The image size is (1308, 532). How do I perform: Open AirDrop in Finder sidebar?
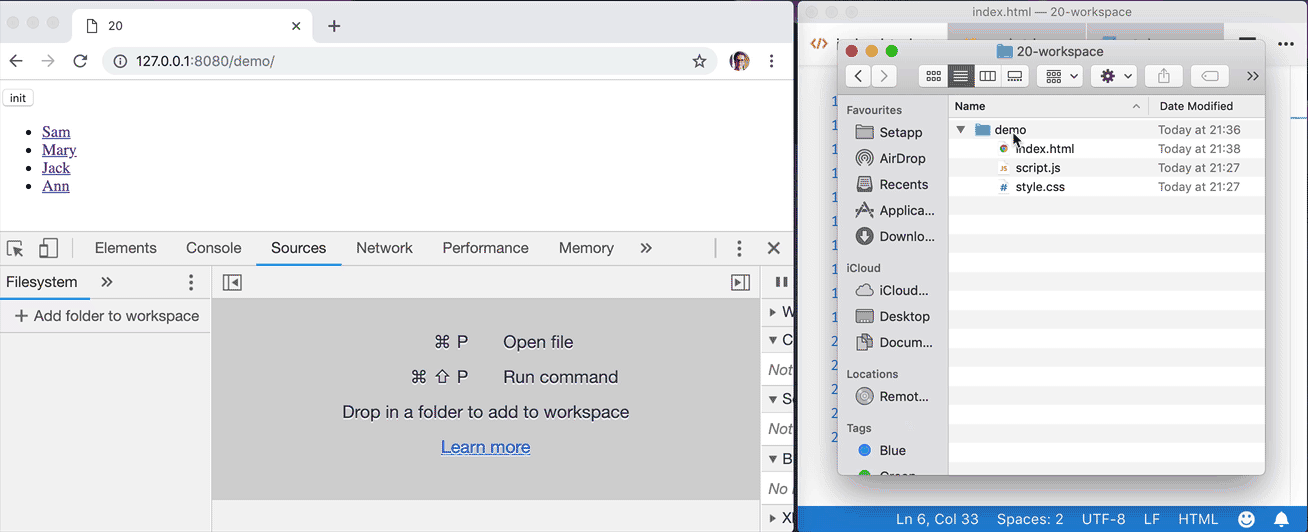pos(889,159)
